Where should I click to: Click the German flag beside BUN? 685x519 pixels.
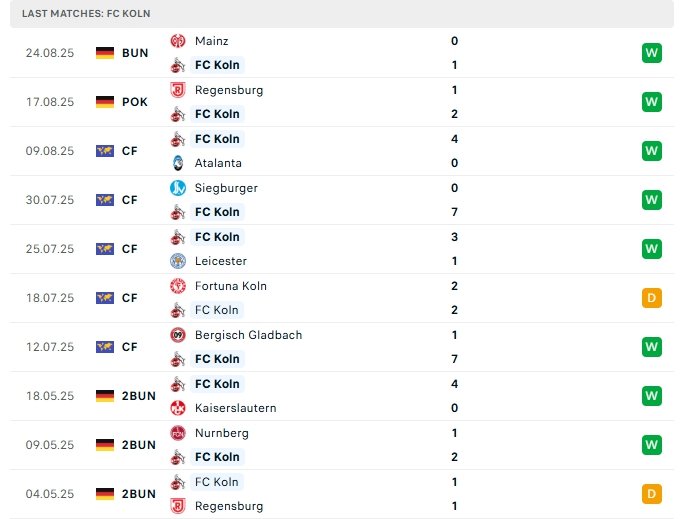(105, 53)
